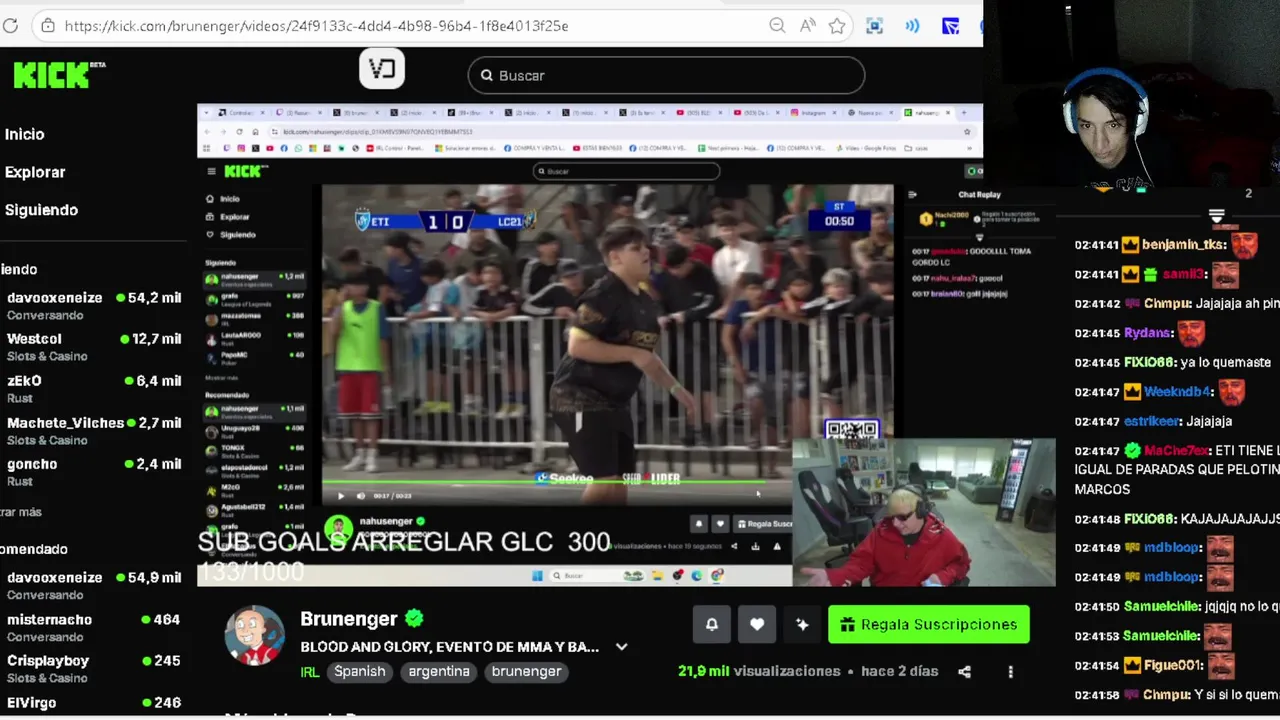
Task: Open the screenshot capture extension icon
Action: (x=875, y=26)
